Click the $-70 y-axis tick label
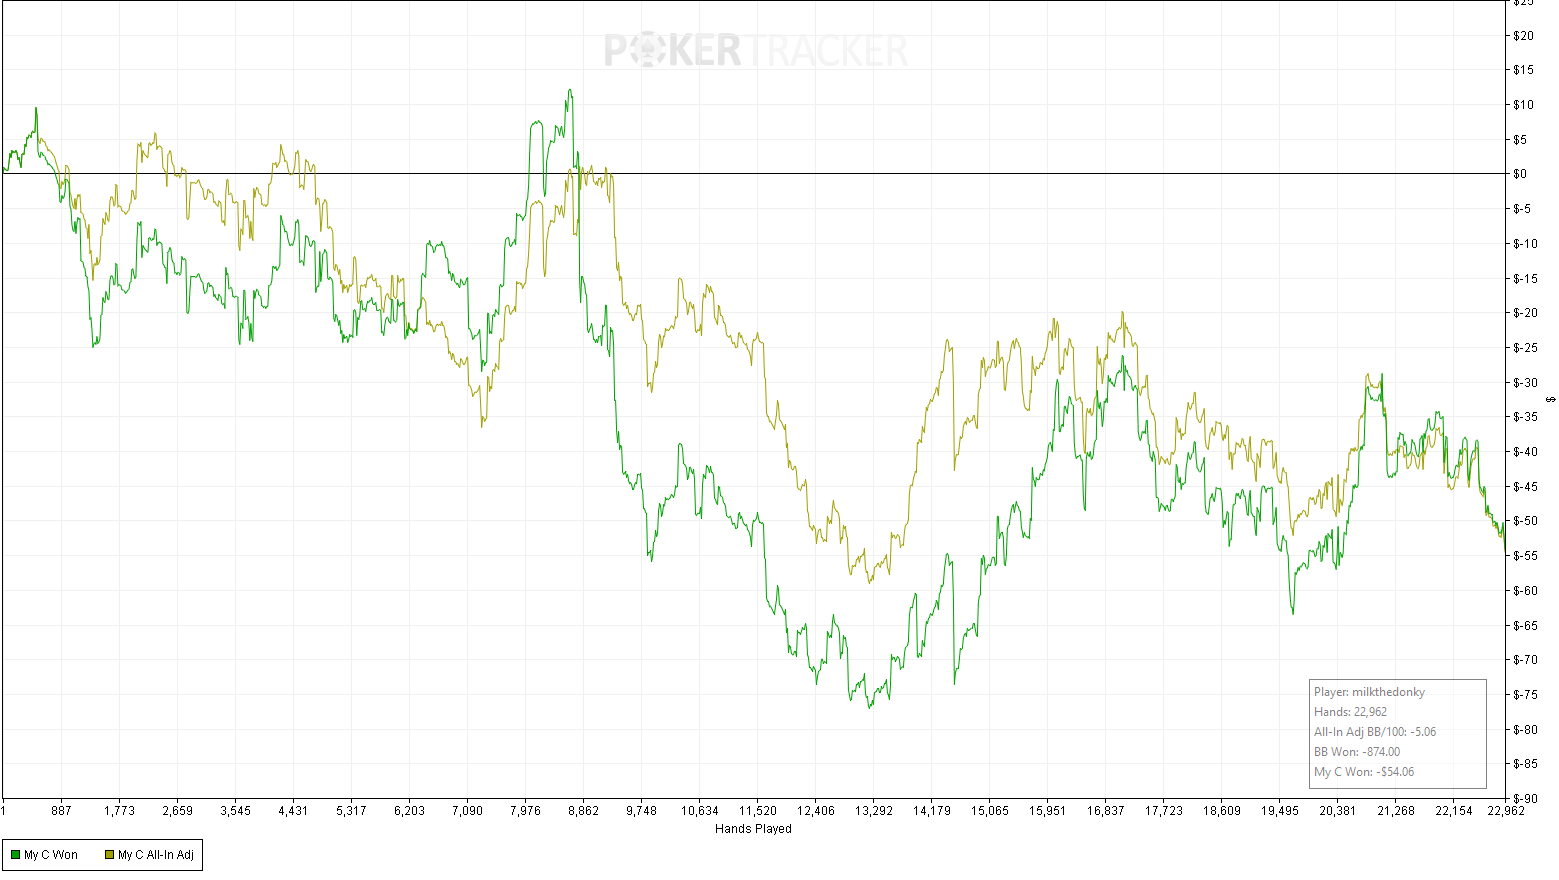The width and height of the screenshot is (1559, 880). tap(1525, 660)
